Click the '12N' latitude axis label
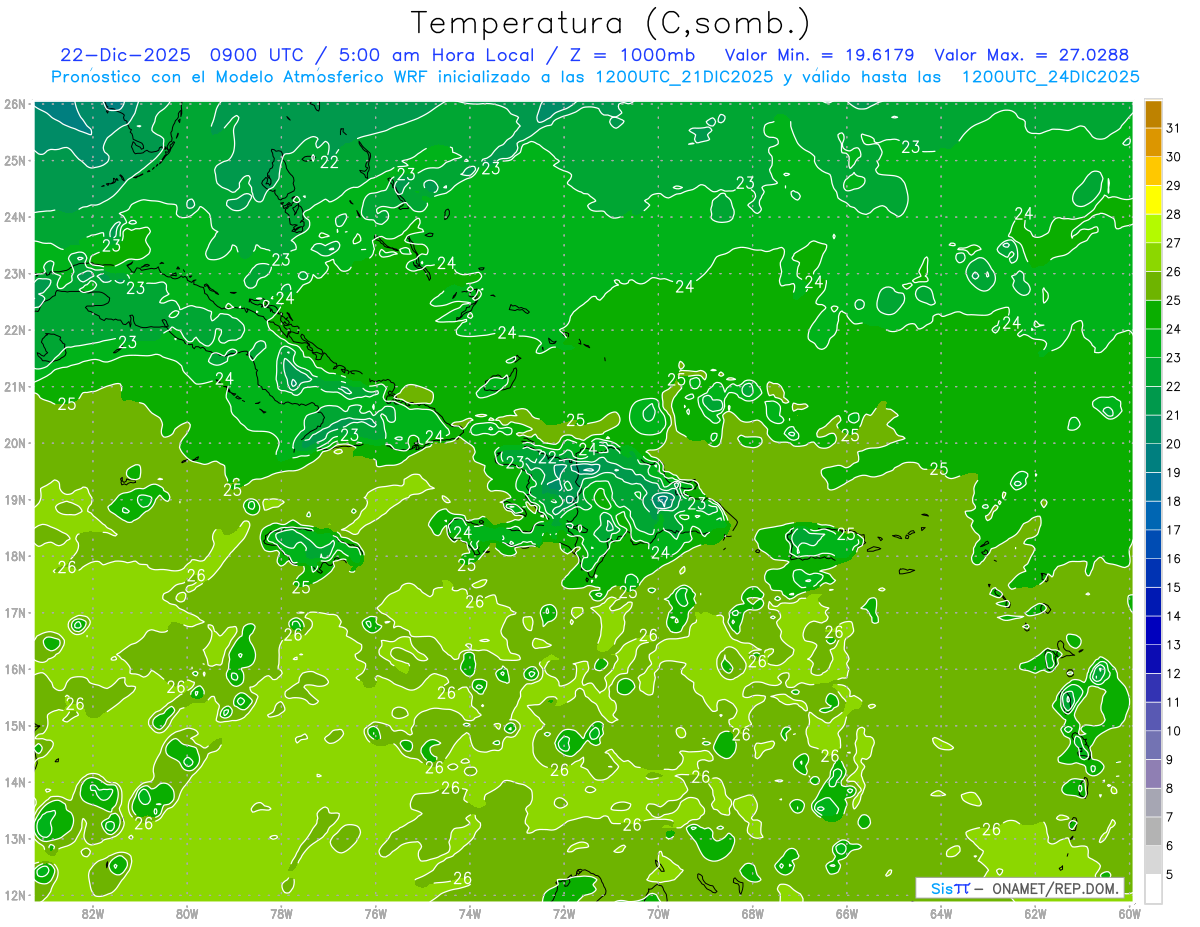 pyautogui.click(x=14, y=895)
